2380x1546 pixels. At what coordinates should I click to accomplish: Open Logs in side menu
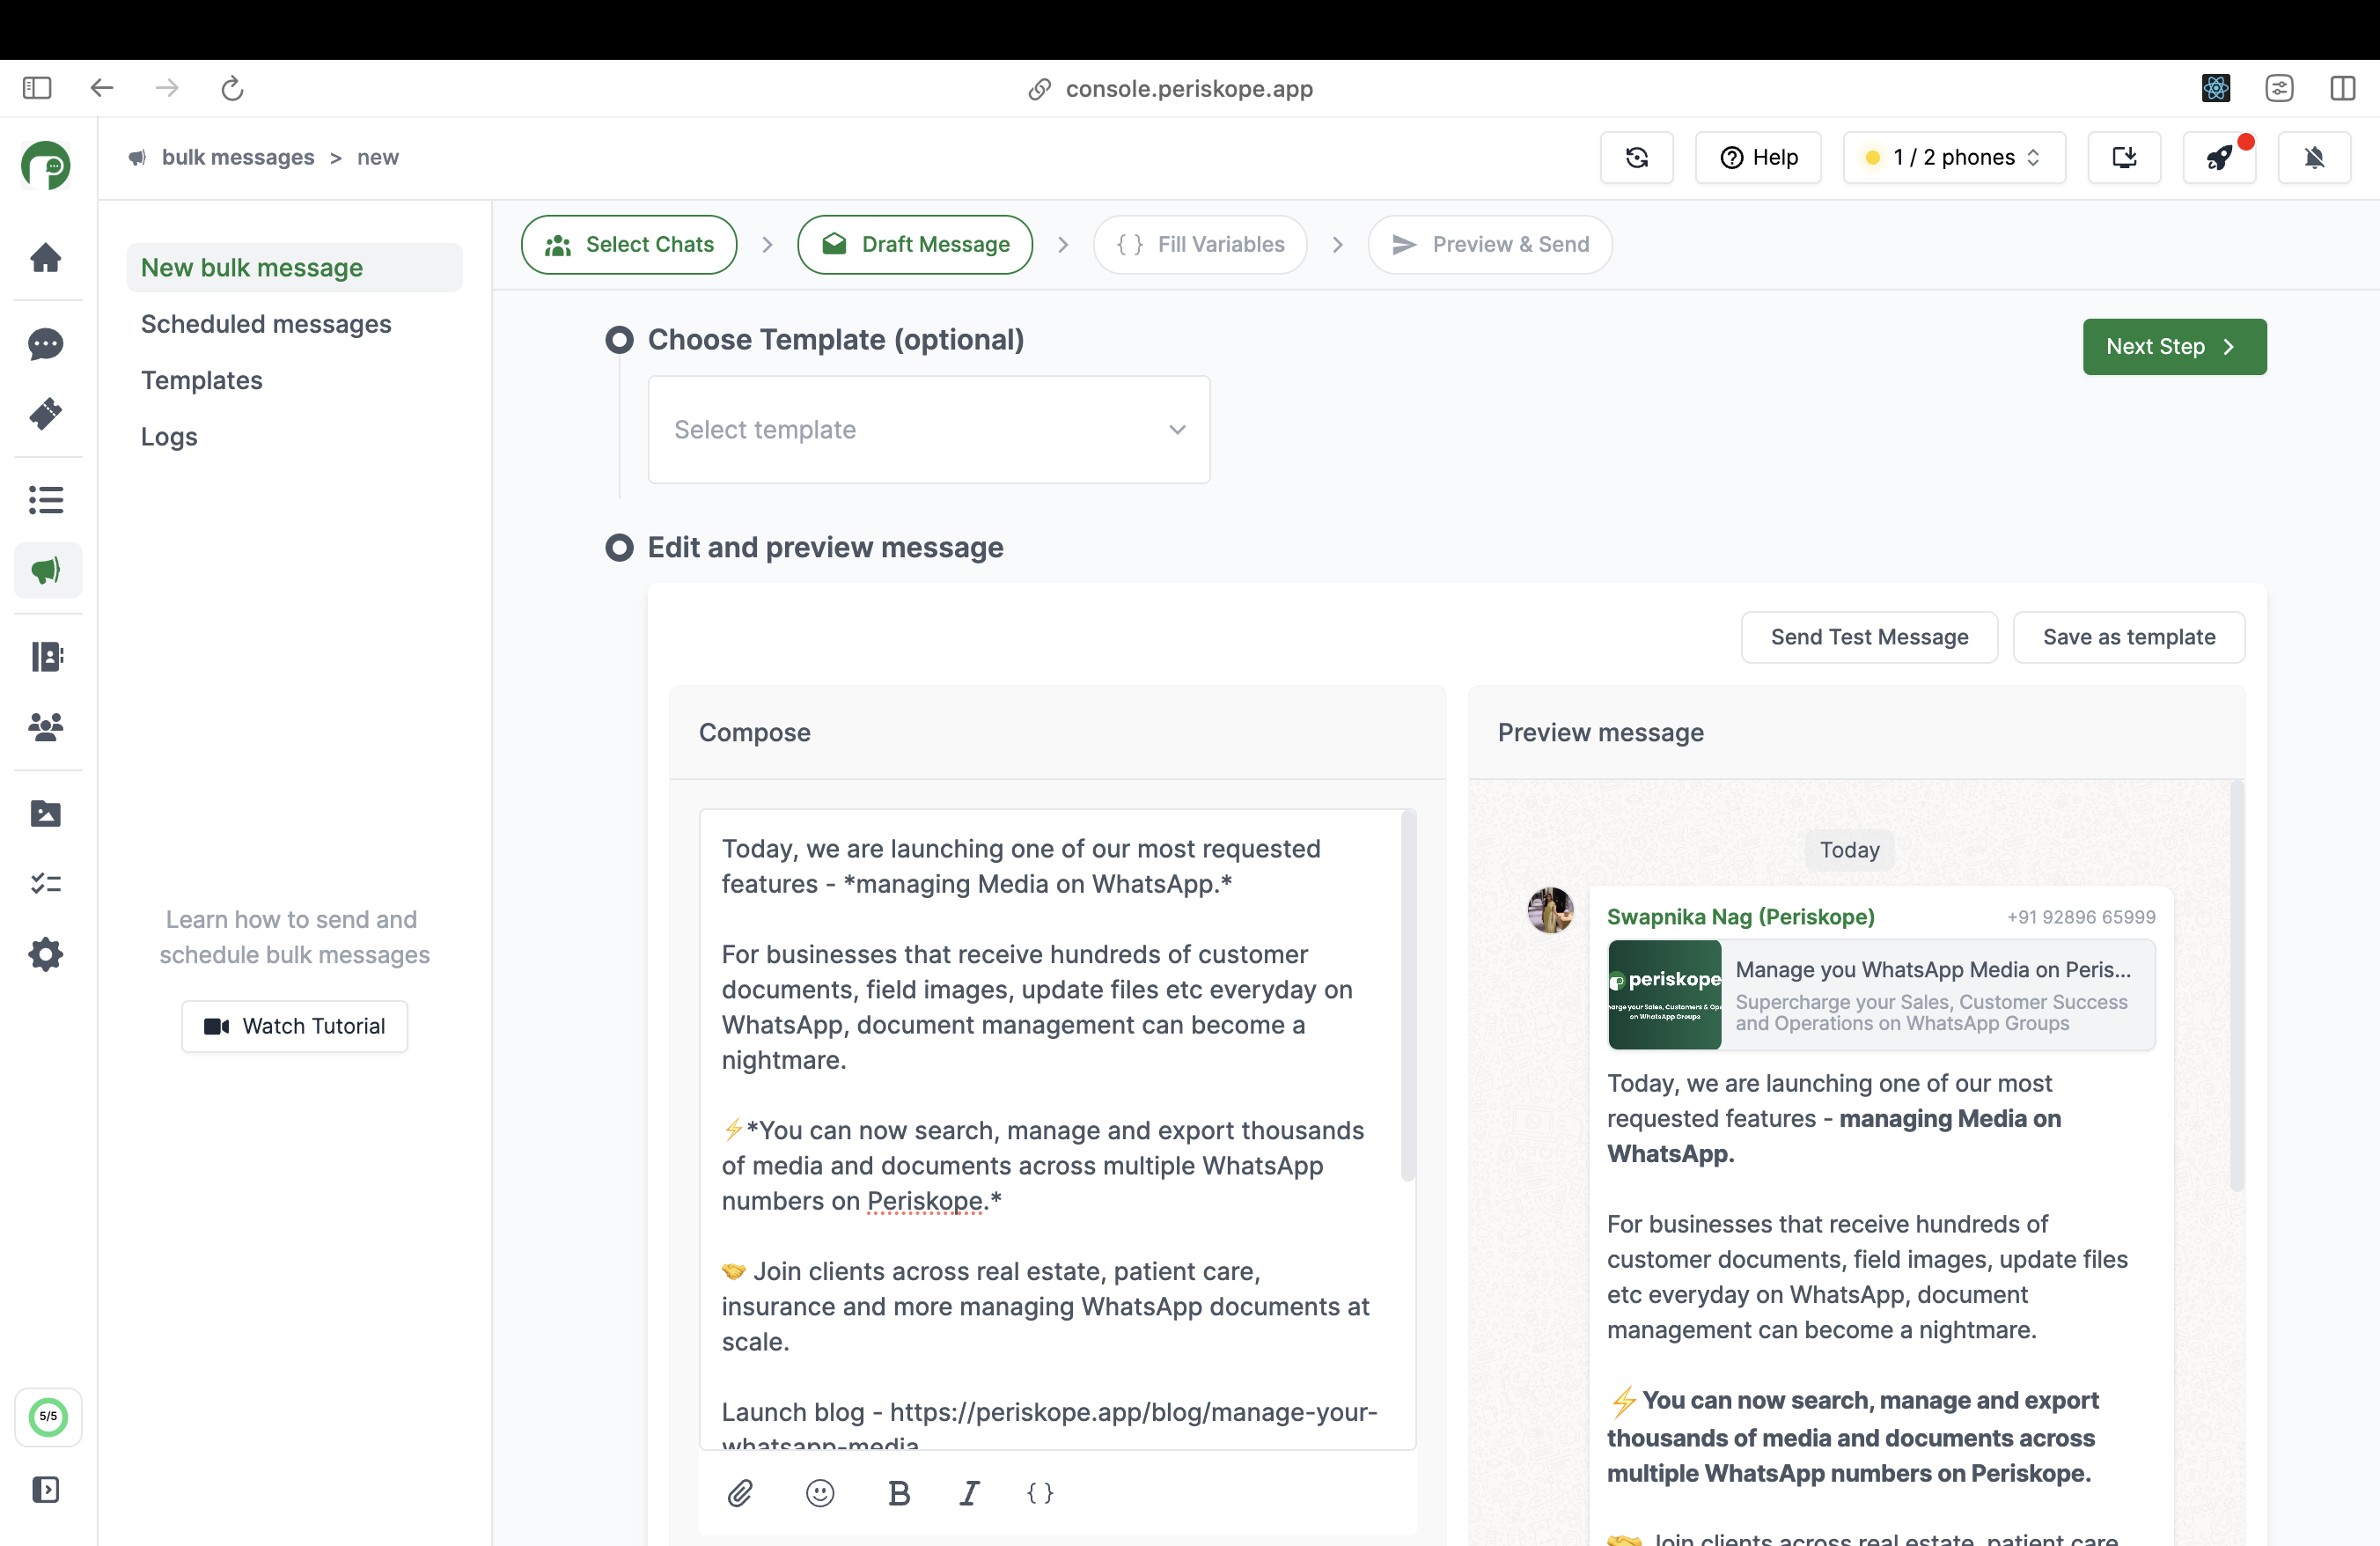tap(169, 437)
